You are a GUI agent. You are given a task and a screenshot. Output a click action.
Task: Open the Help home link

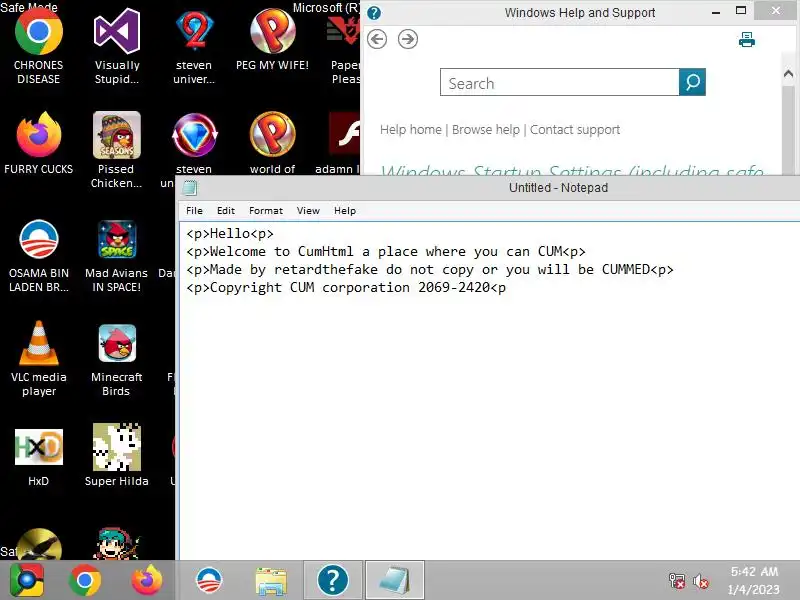coord(411,130)
